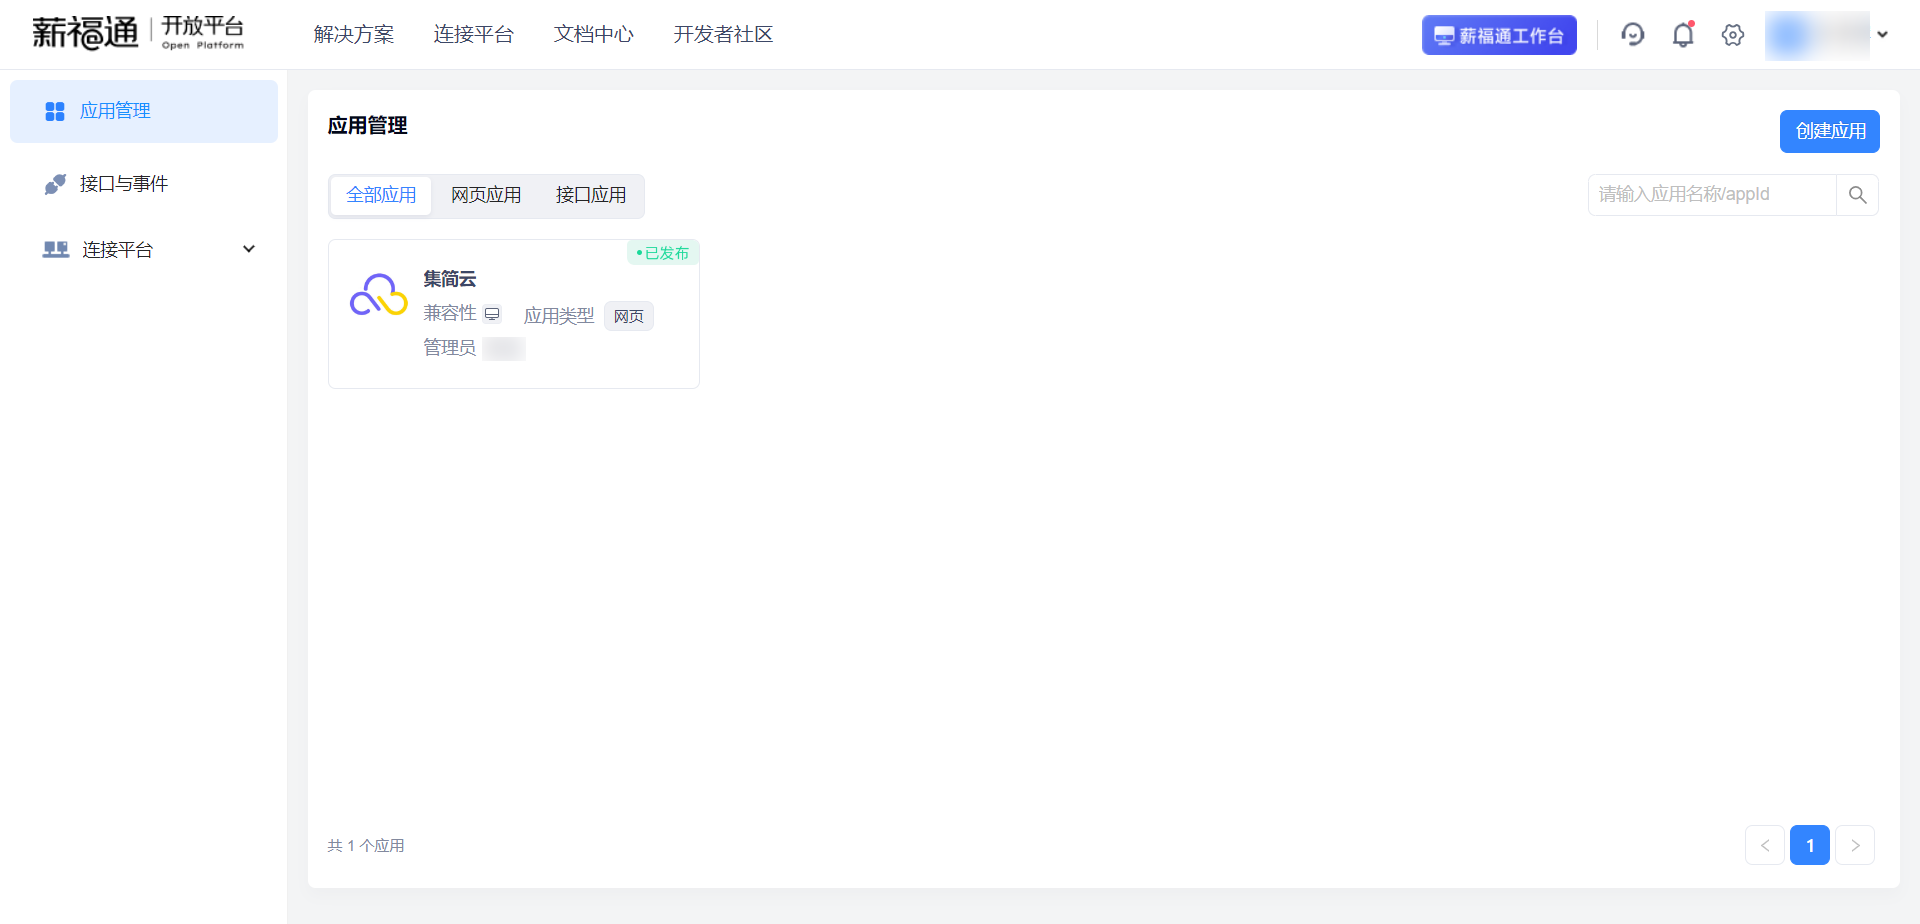
Task: Select page 1 in pagination
Action: (x=1810, y=845)
